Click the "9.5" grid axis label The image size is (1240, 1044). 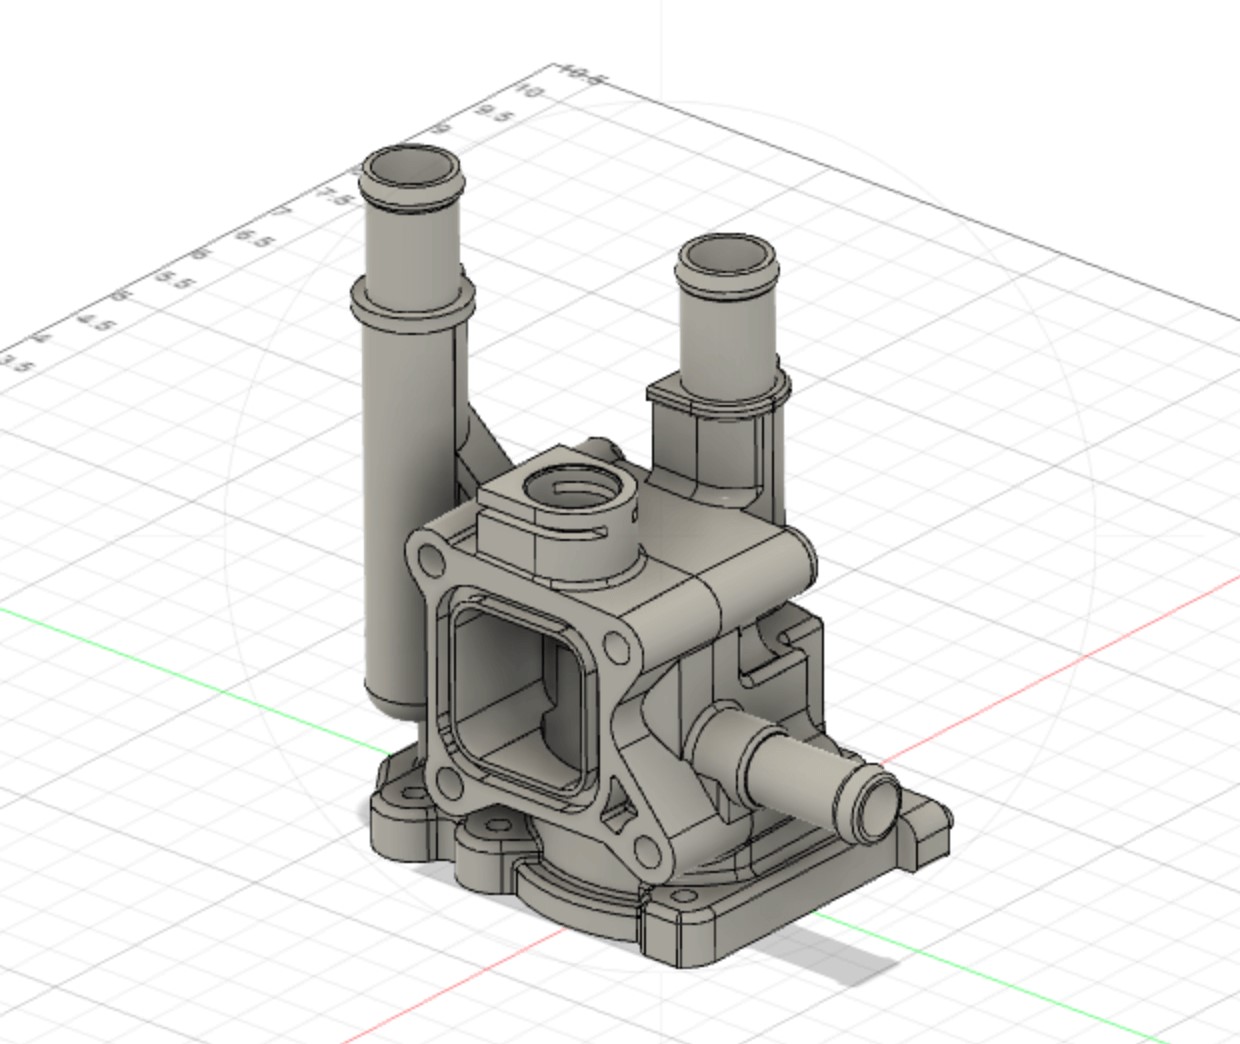pyautogui.click(x=496, y=116)
